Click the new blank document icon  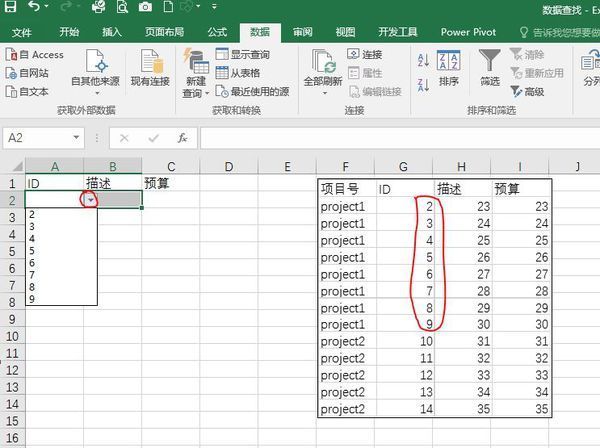(168, 6)
